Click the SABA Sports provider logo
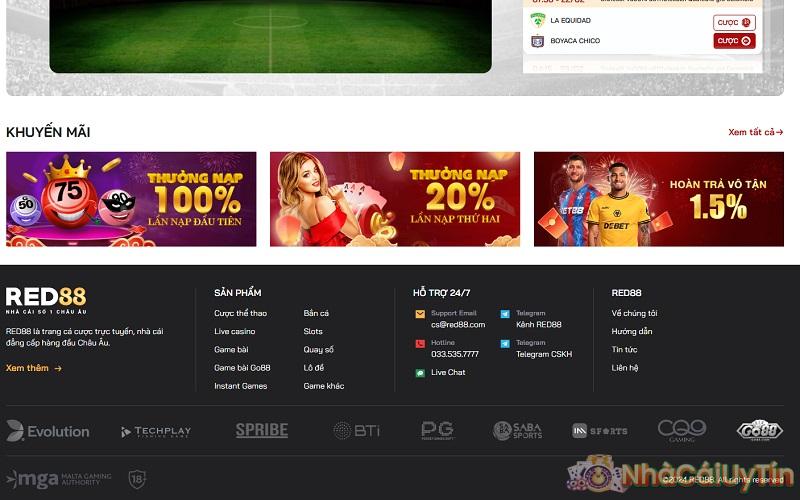Viewport: 800px width, 500px height. (x=517, y=430)
